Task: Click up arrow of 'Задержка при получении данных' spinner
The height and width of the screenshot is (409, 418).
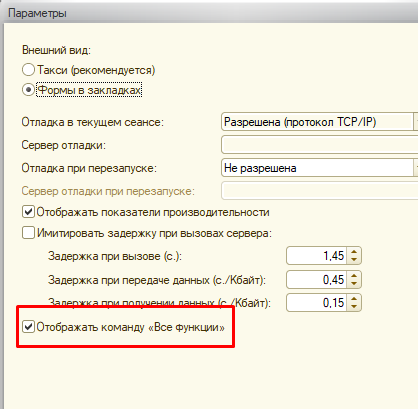Action: point(354,299)
